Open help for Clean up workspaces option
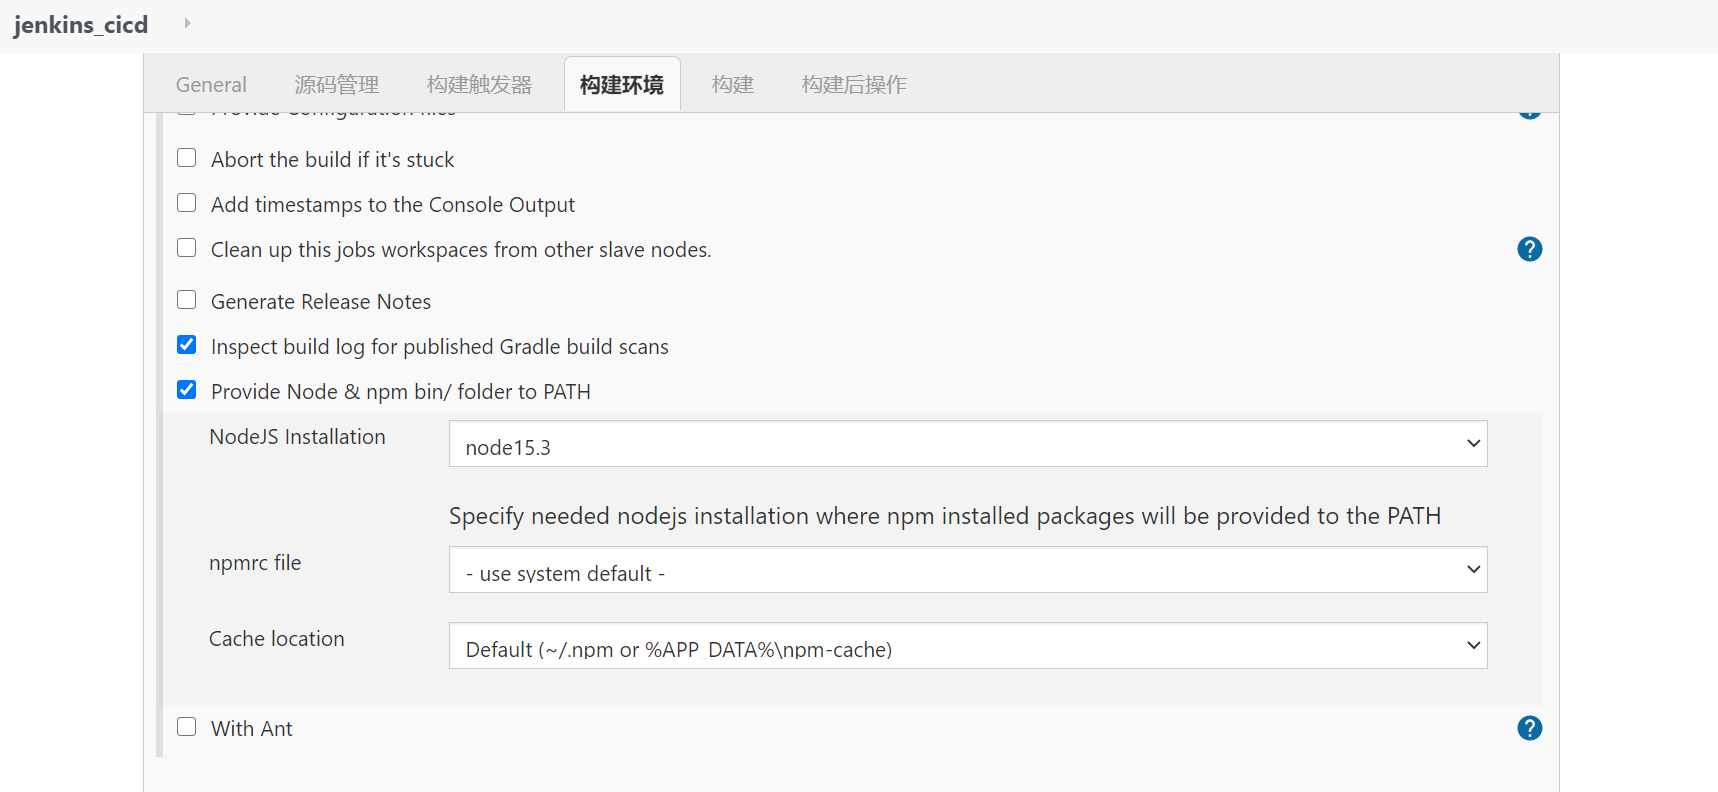The height and width of the screenshot is (792, 1718). [1529, 249]
